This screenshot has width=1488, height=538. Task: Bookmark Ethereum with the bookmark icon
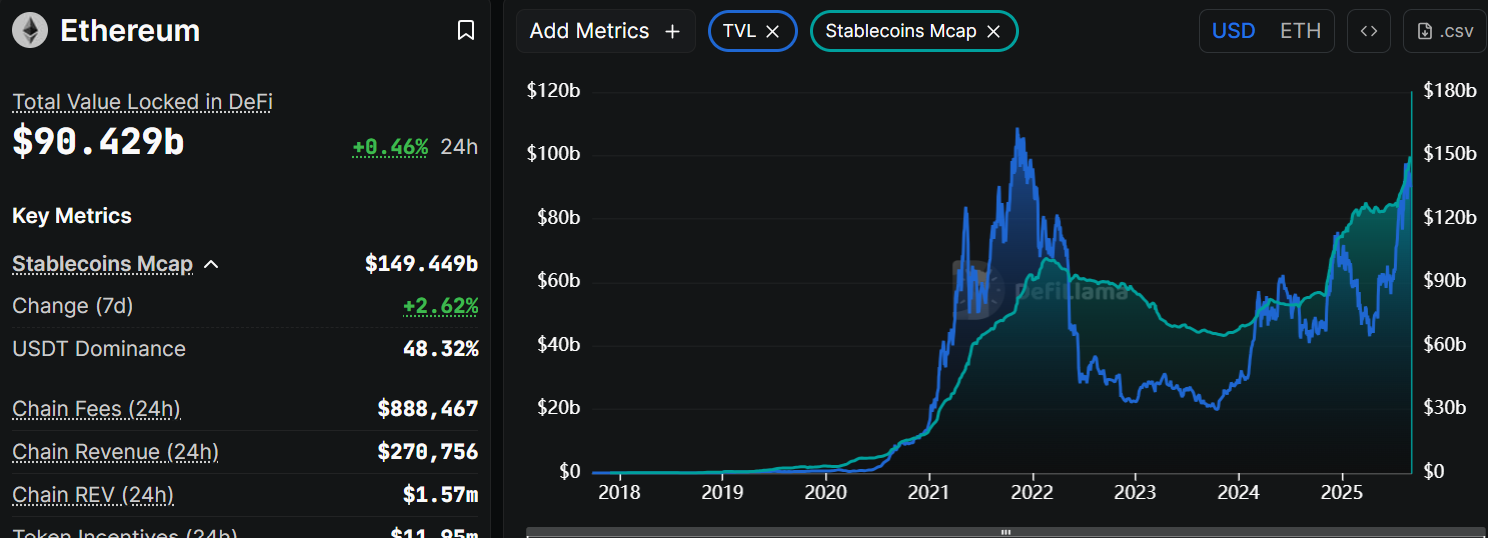tap(466, 31)
